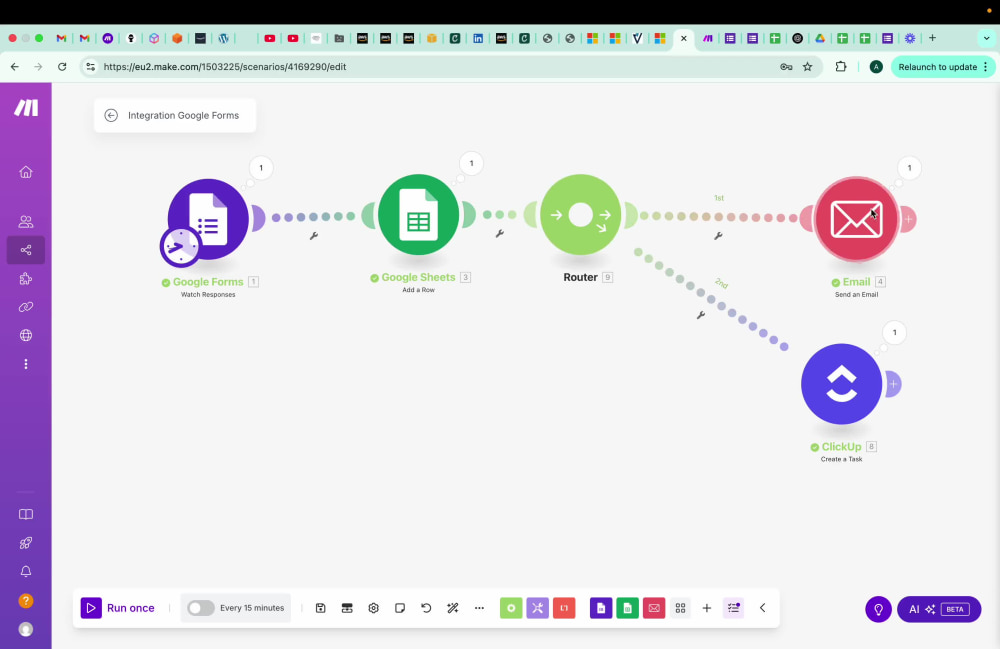This screenshot has width=1000, height=649.
Task: Open the Google Sheets Add a Row module
Action: (x=418, y=214)
